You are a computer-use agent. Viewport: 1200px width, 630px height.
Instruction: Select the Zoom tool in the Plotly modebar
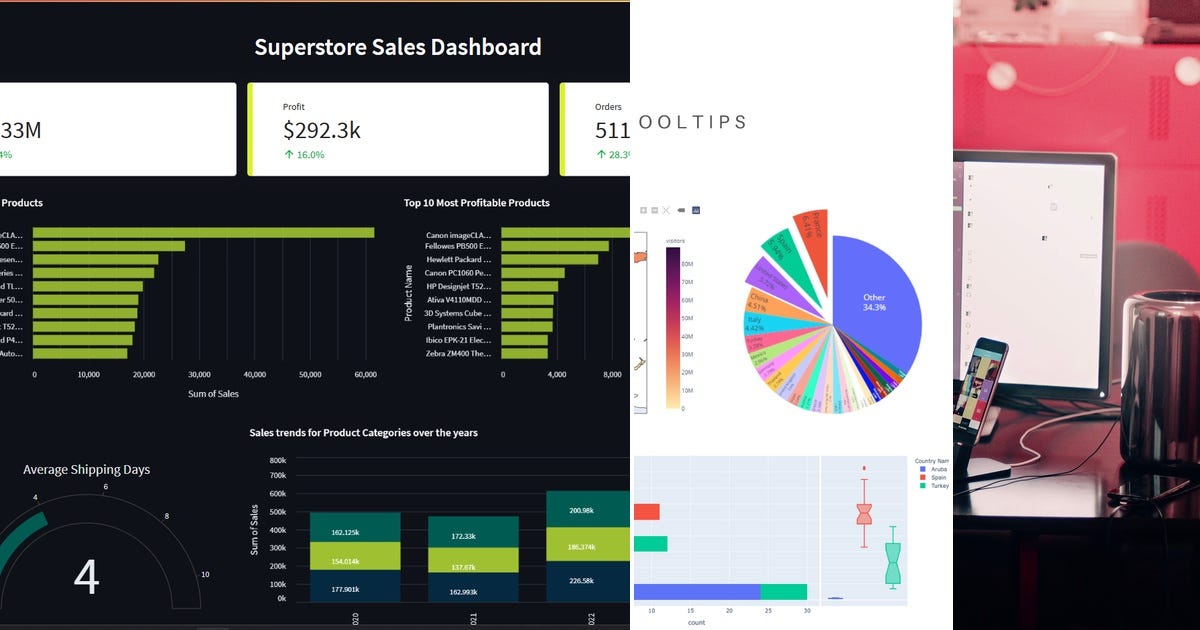click(644, 211)
